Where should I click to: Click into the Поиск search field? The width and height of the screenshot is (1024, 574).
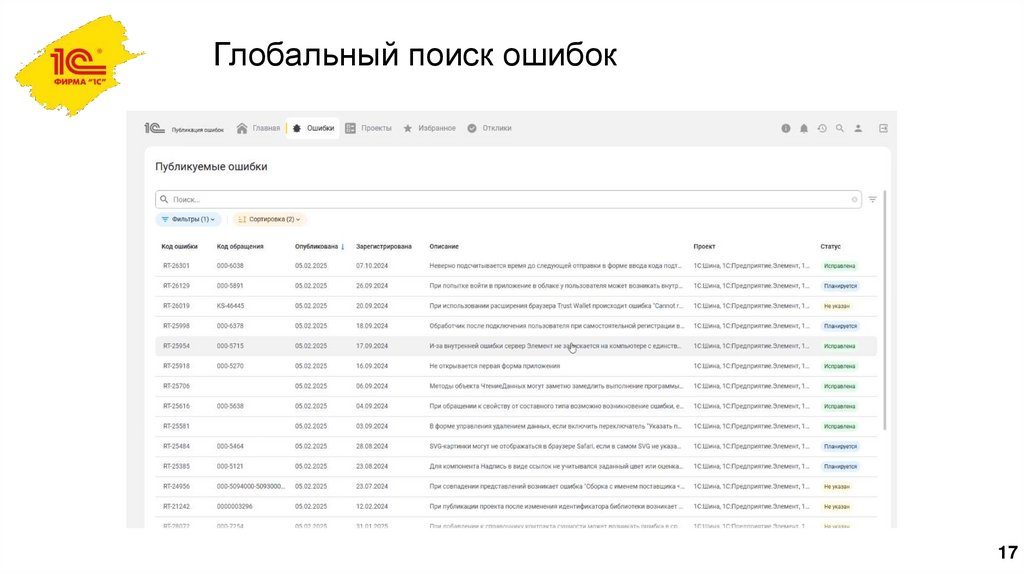508,199
